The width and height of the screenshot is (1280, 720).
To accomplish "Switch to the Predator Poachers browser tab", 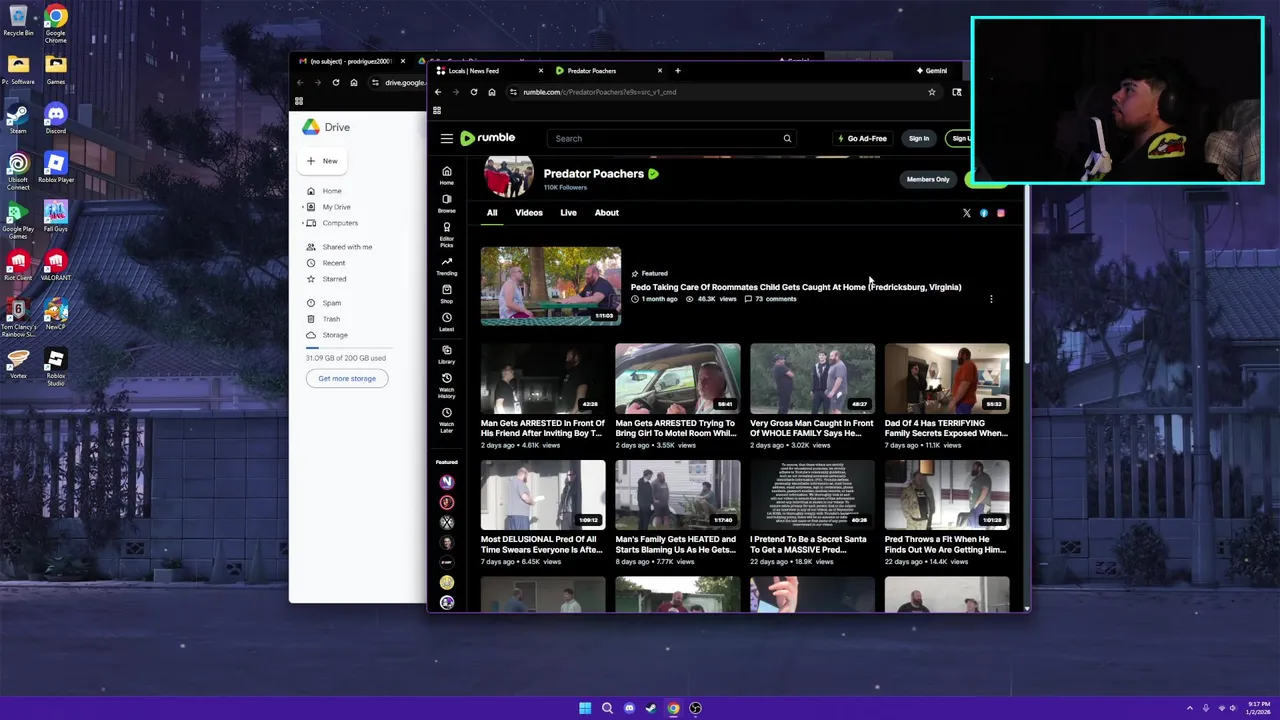I will click(x=609, y=71).
